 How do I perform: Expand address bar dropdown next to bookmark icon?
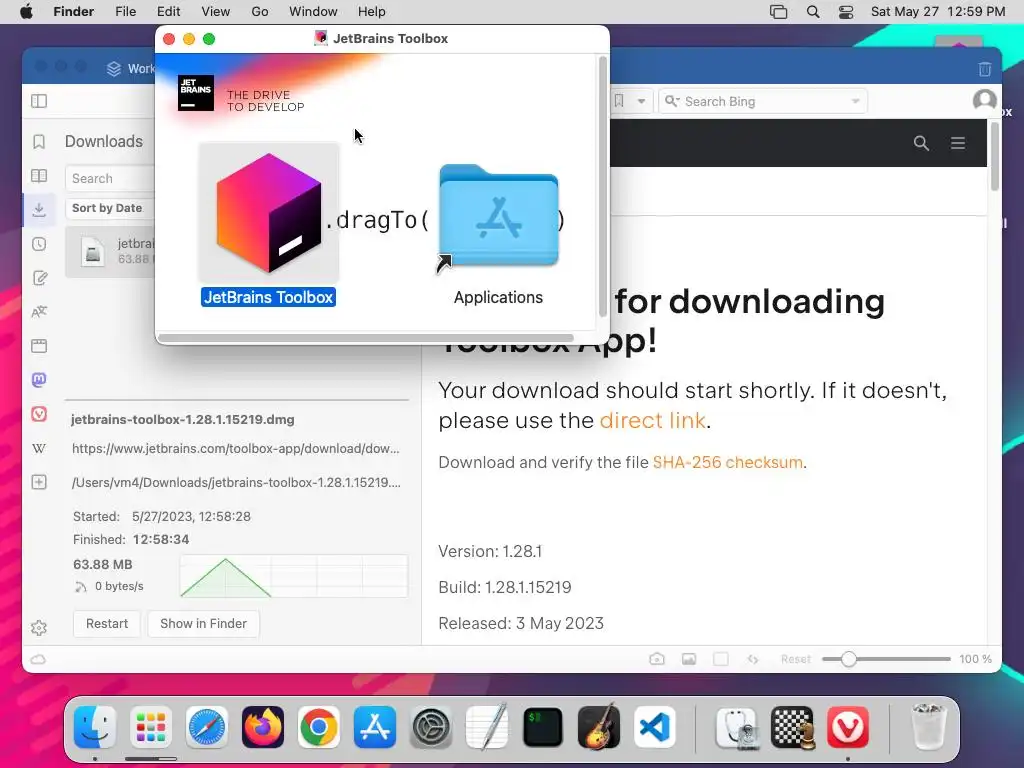641,101
